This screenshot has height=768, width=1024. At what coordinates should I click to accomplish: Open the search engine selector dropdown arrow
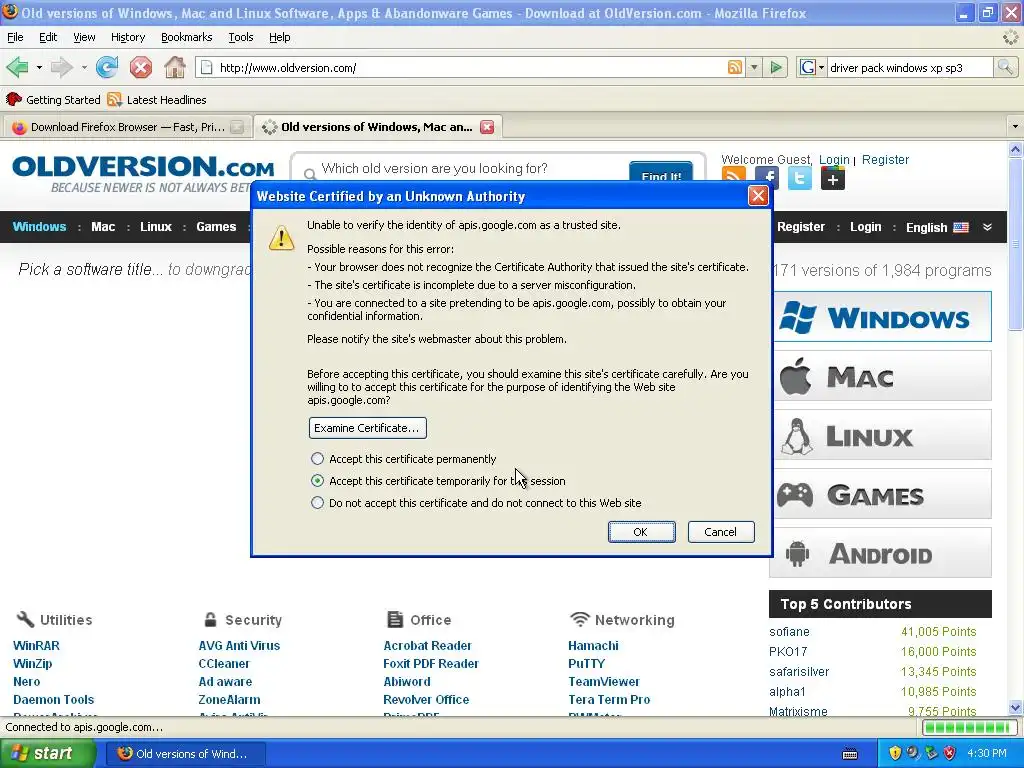coord(821,67)
